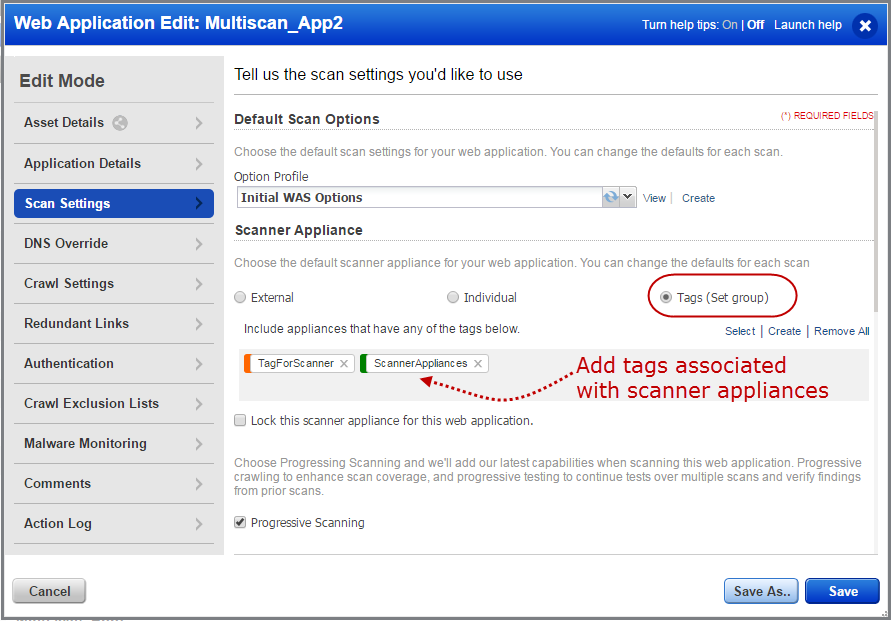Screen dimensions: 891x621
Task: Turn help tips On
Action: (x=730, y=25)
